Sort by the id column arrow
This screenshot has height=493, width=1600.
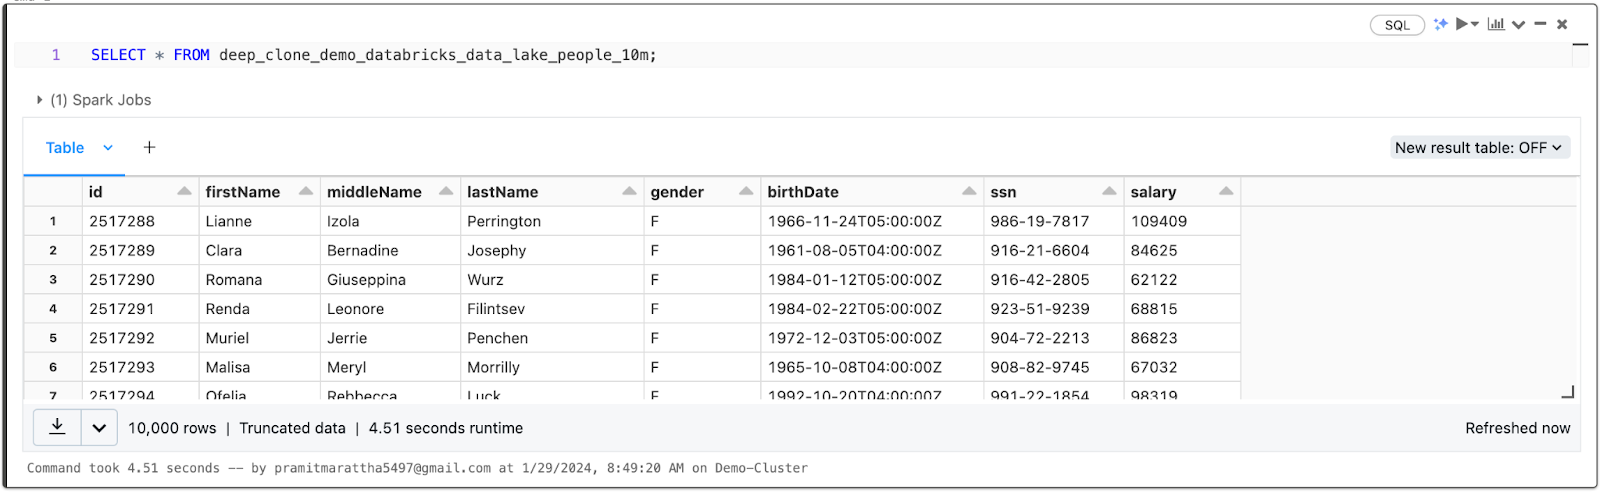pyautogui.click(x=184, y=191)
